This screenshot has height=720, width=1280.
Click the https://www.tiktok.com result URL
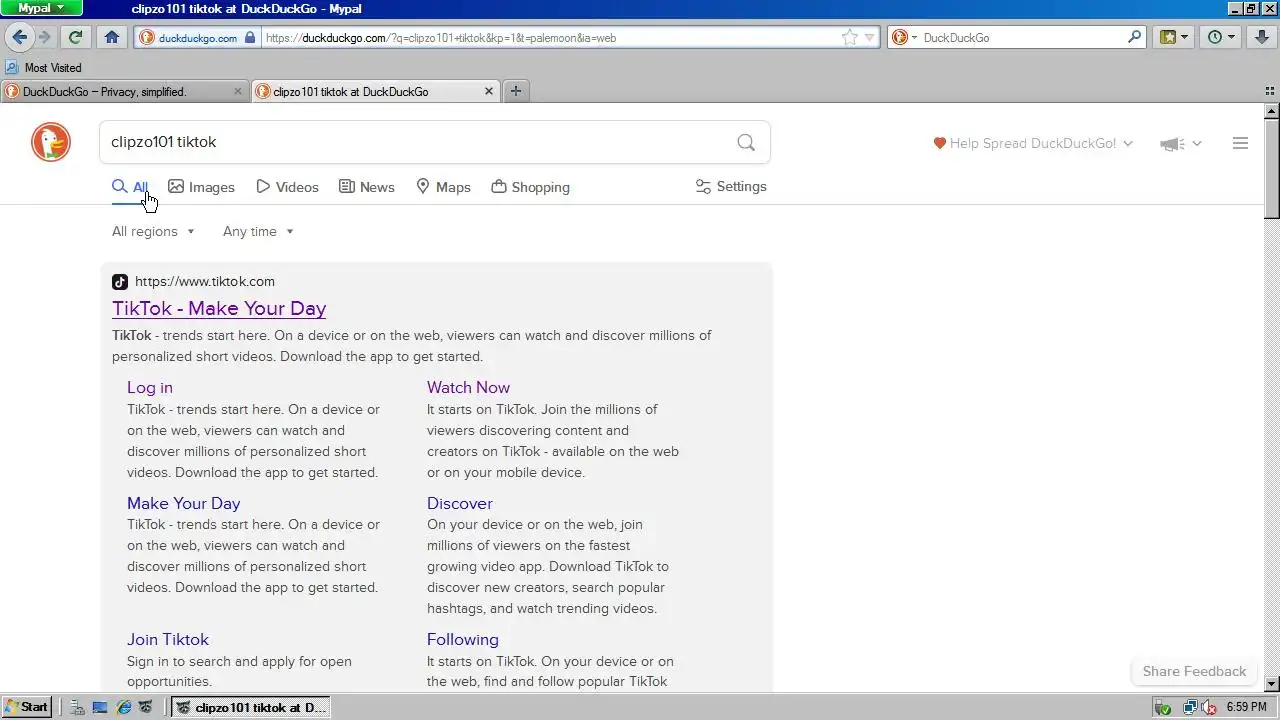coord(205,282)
